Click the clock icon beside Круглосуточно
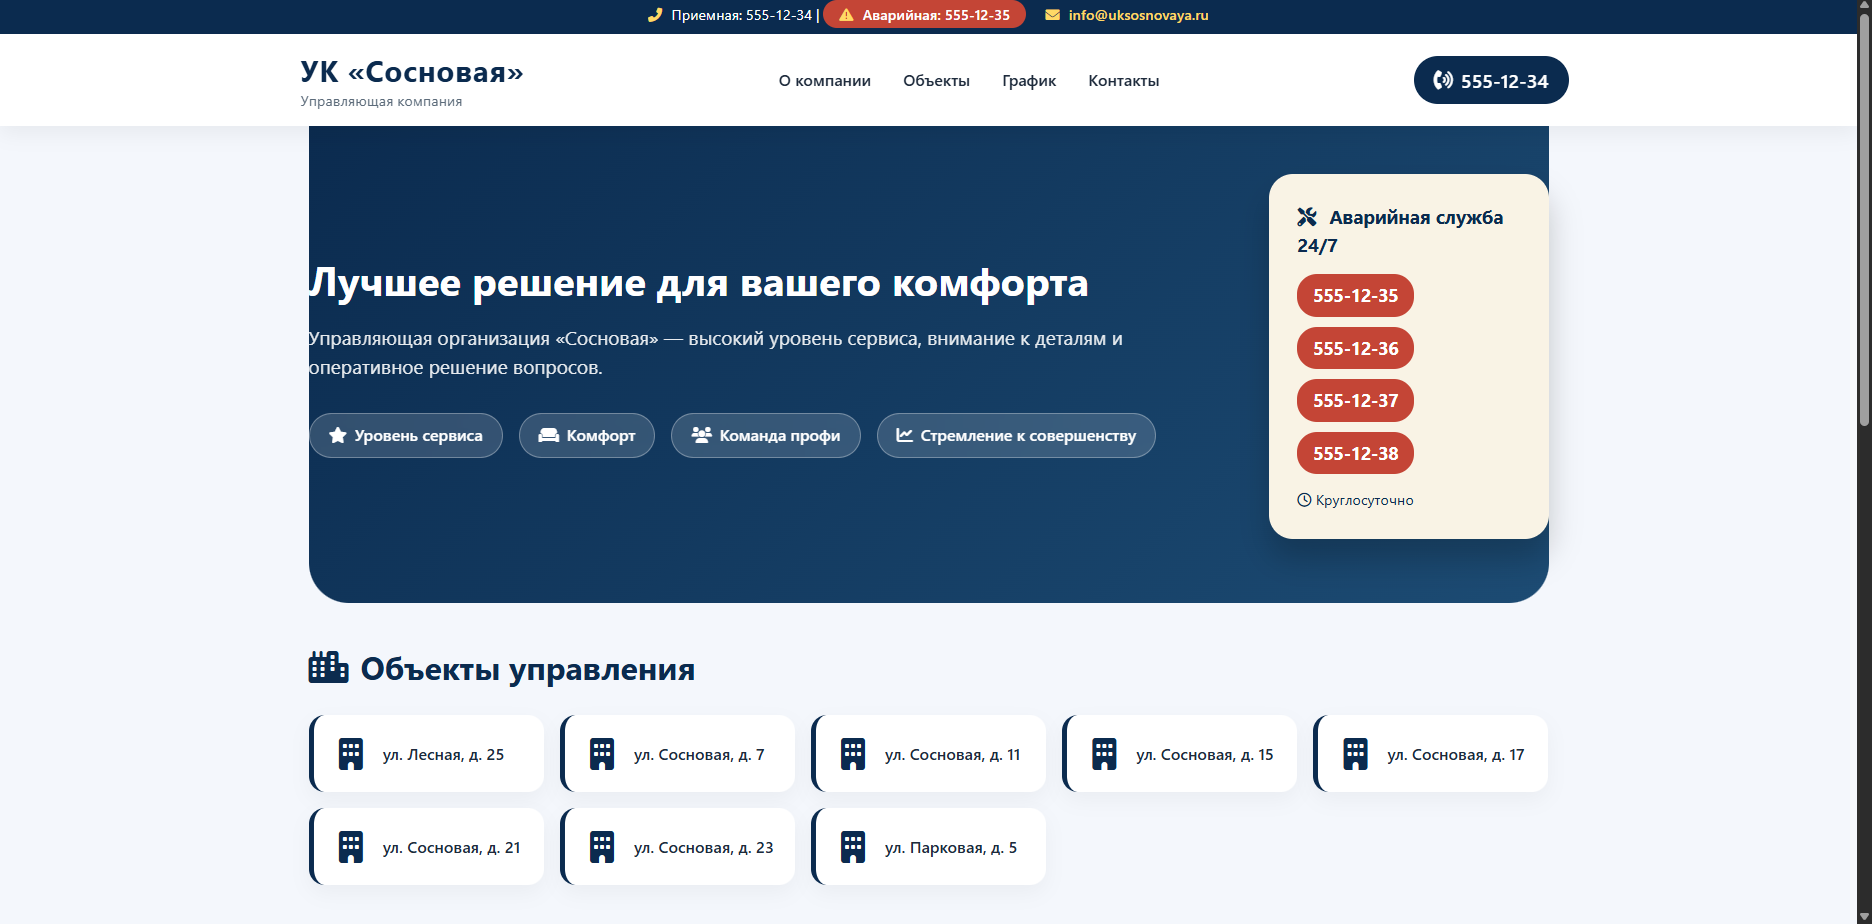Viewport: 1872px width, 924px height. [x=1304, y=500]
